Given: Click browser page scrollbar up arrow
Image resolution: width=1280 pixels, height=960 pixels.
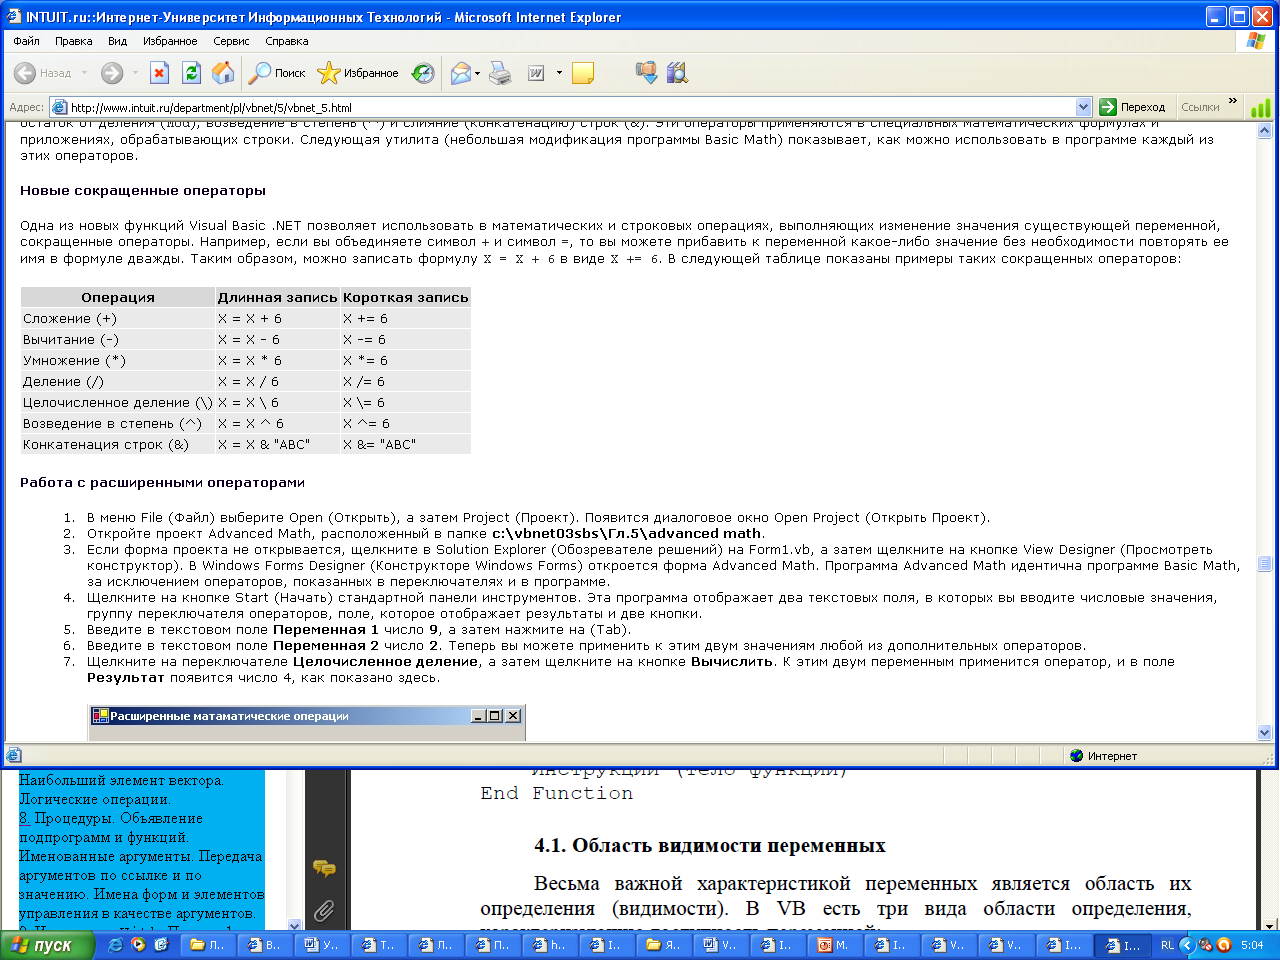Looking at the screenshot, I should pos(1265,131).
